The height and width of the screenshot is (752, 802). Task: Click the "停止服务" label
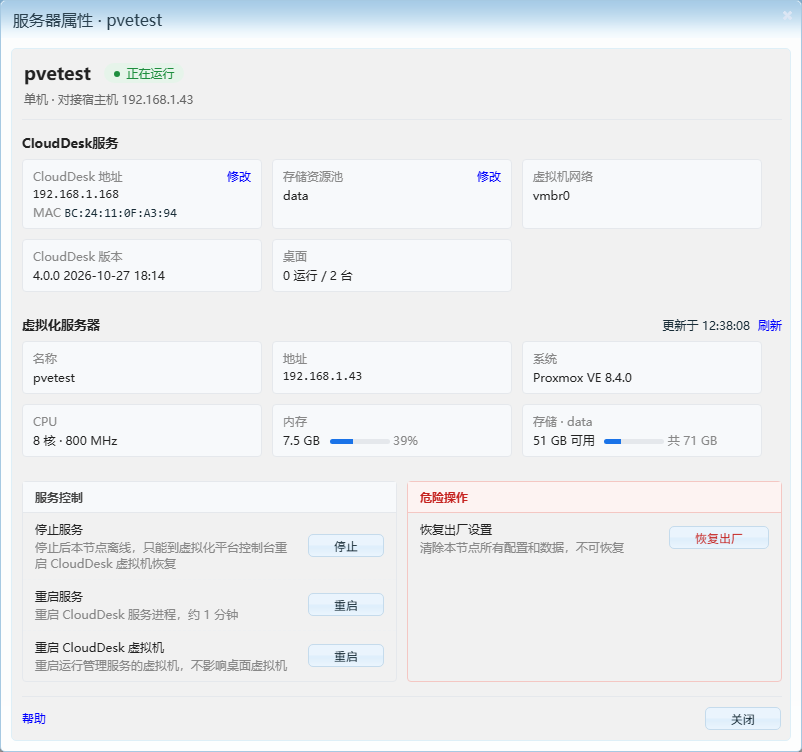[59, 529]
